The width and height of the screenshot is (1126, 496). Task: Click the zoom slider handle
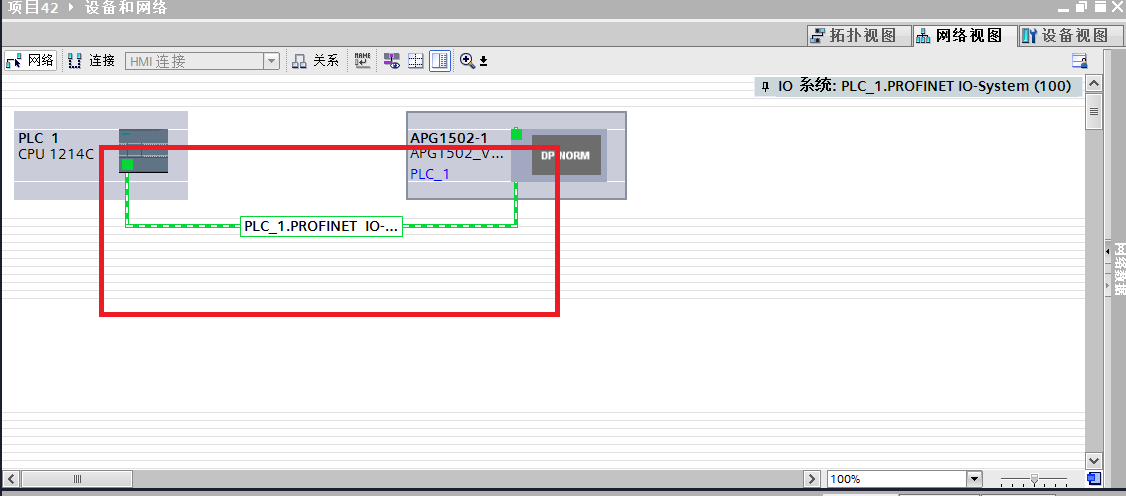(1034, 479)
